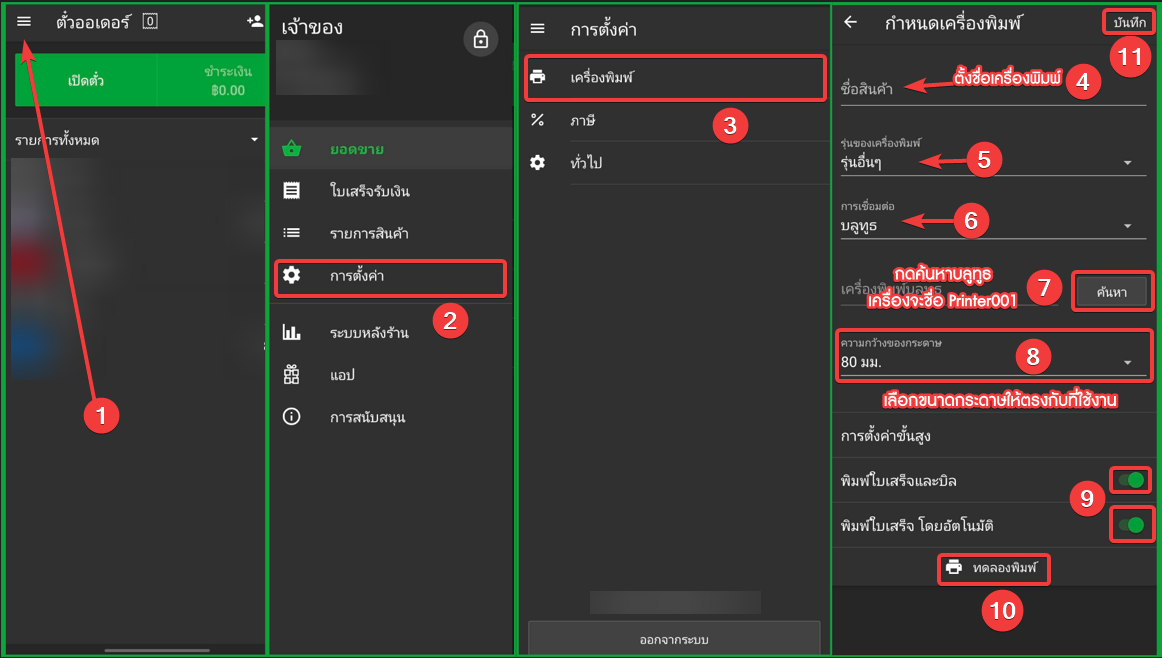Tap ทดลองพิมพ์ test print button
The image size is (1162, 658).
(x=994, y=568)
